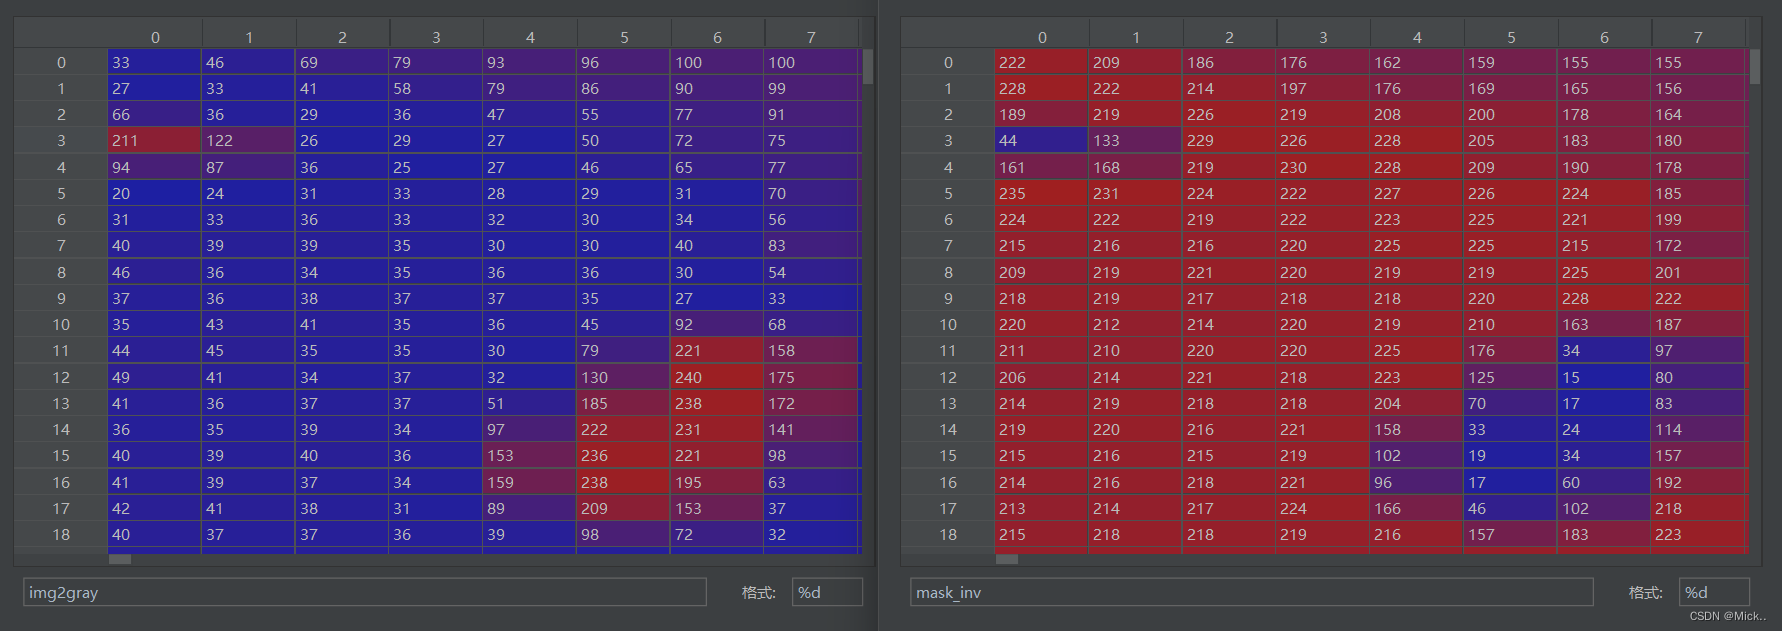Click cell 185 in img2gray row 13
This screenshot has width=1782, height=631.
click(624, 403)
